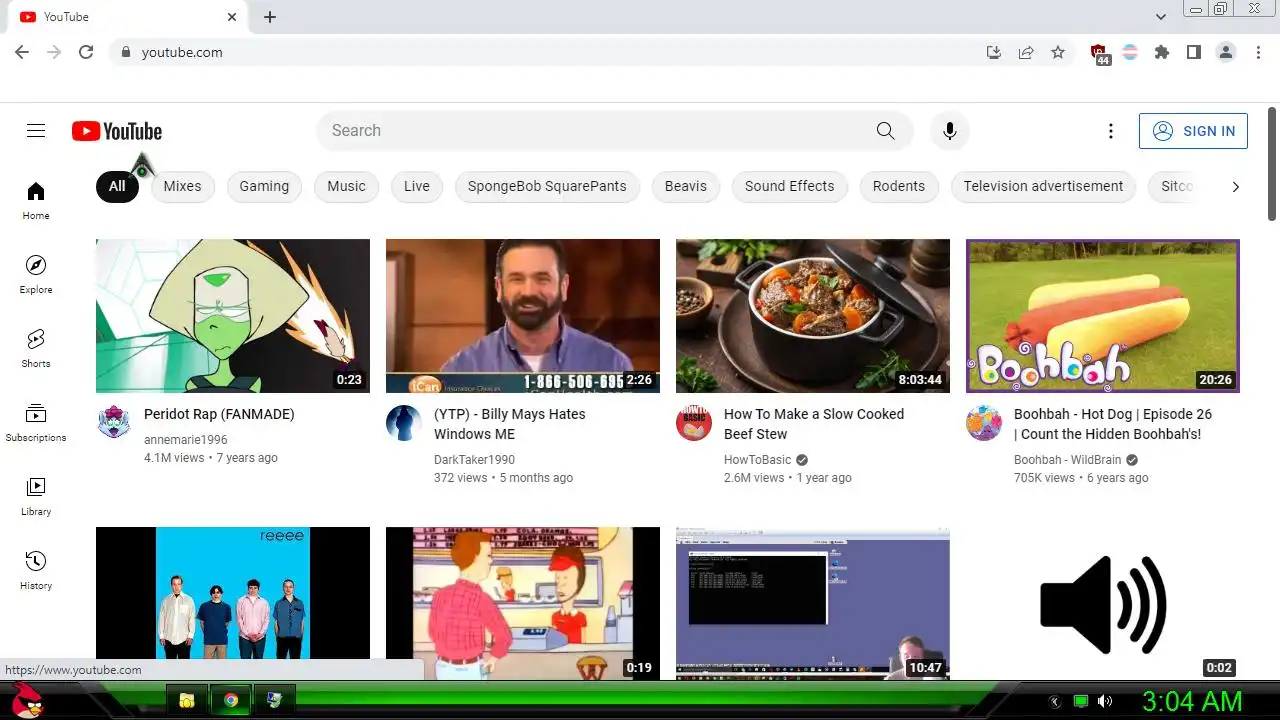Open the Chrome three-dot menu

(x=1258, y=52)
